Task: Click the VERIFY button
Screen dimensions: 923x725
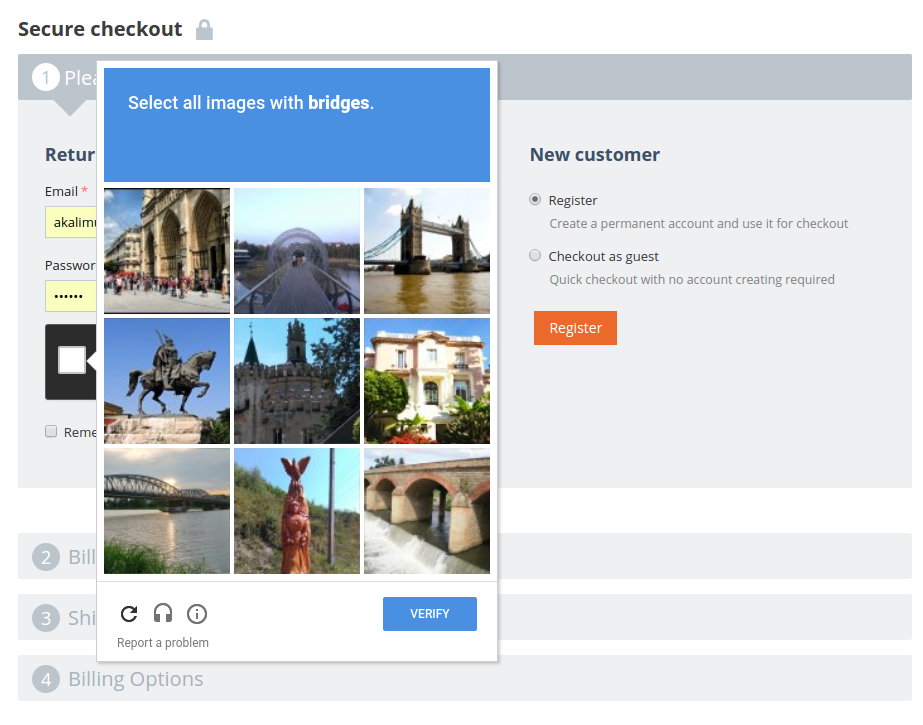Action: pyautogui.click(x=430, y=614)
